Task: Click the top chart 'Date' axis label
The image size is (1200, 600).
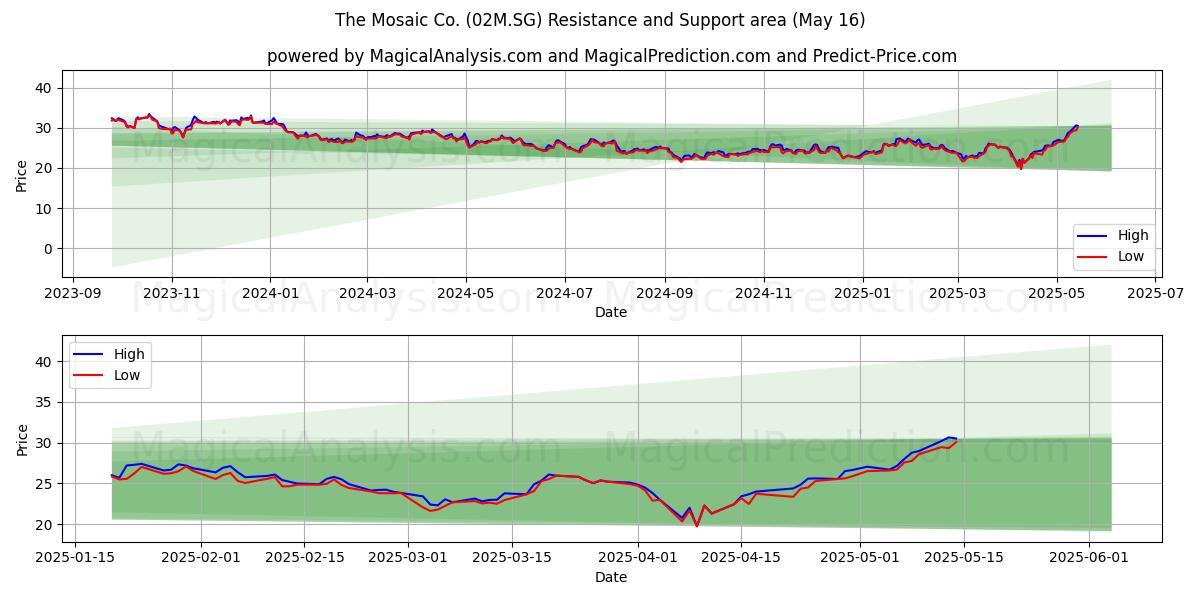Action: click(x=611, y=312)
